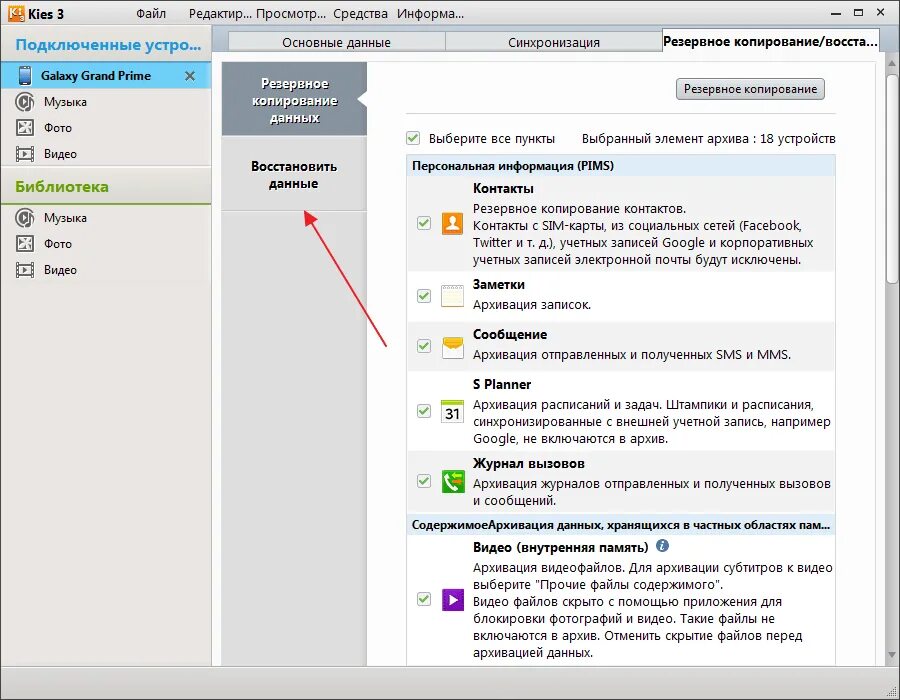Click the scrollbar up arrow
900x700 pixels.
pyautogui.click(x=891, y=63)
